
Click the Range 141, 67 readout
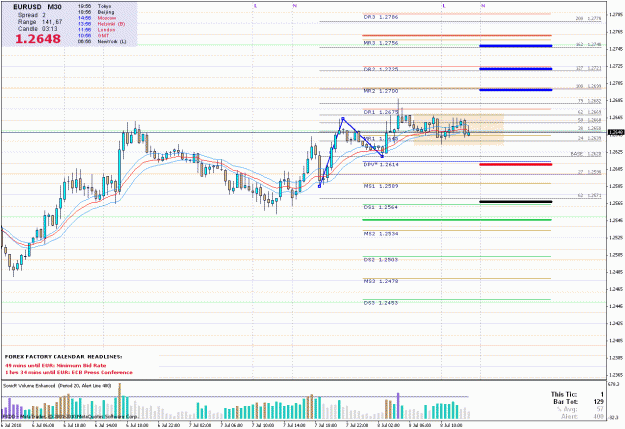click(x=40, y=22)
